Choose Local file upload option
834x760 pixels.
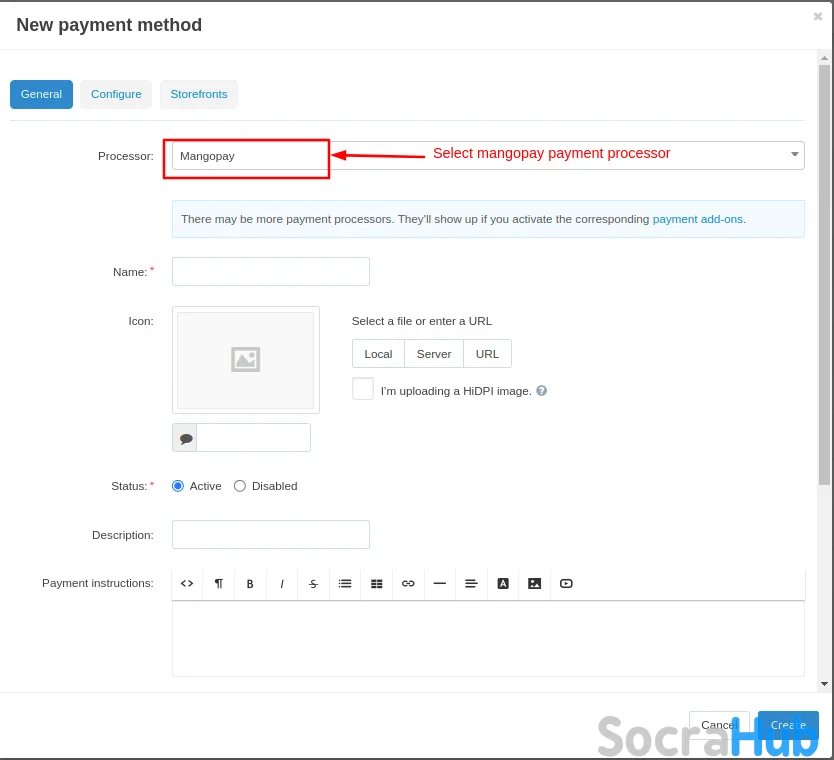[378, 354]
